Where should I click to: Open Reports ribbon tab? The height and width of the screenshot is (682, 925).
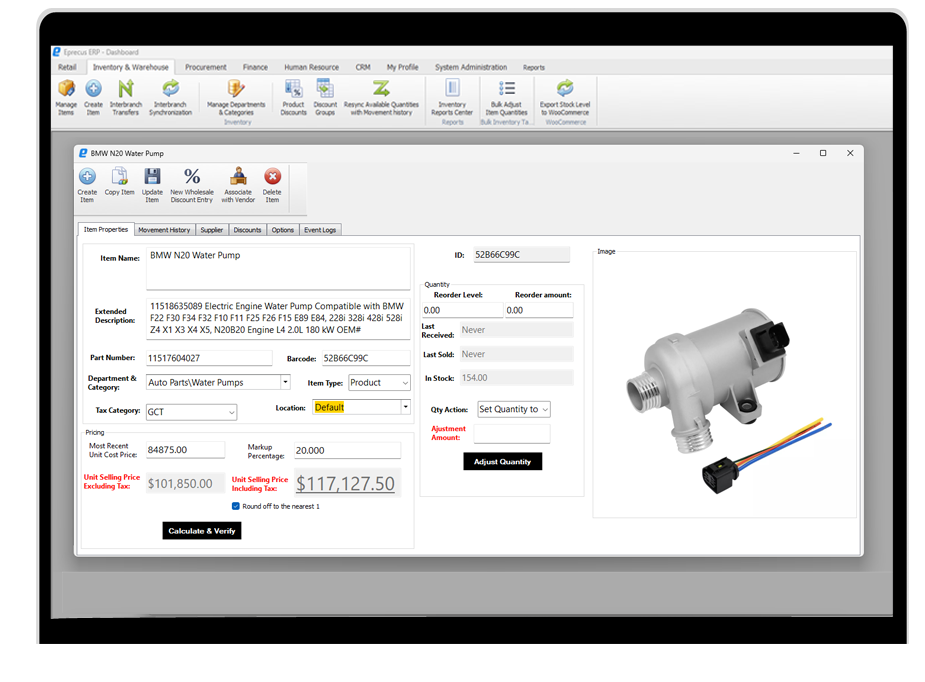point(534,67)
